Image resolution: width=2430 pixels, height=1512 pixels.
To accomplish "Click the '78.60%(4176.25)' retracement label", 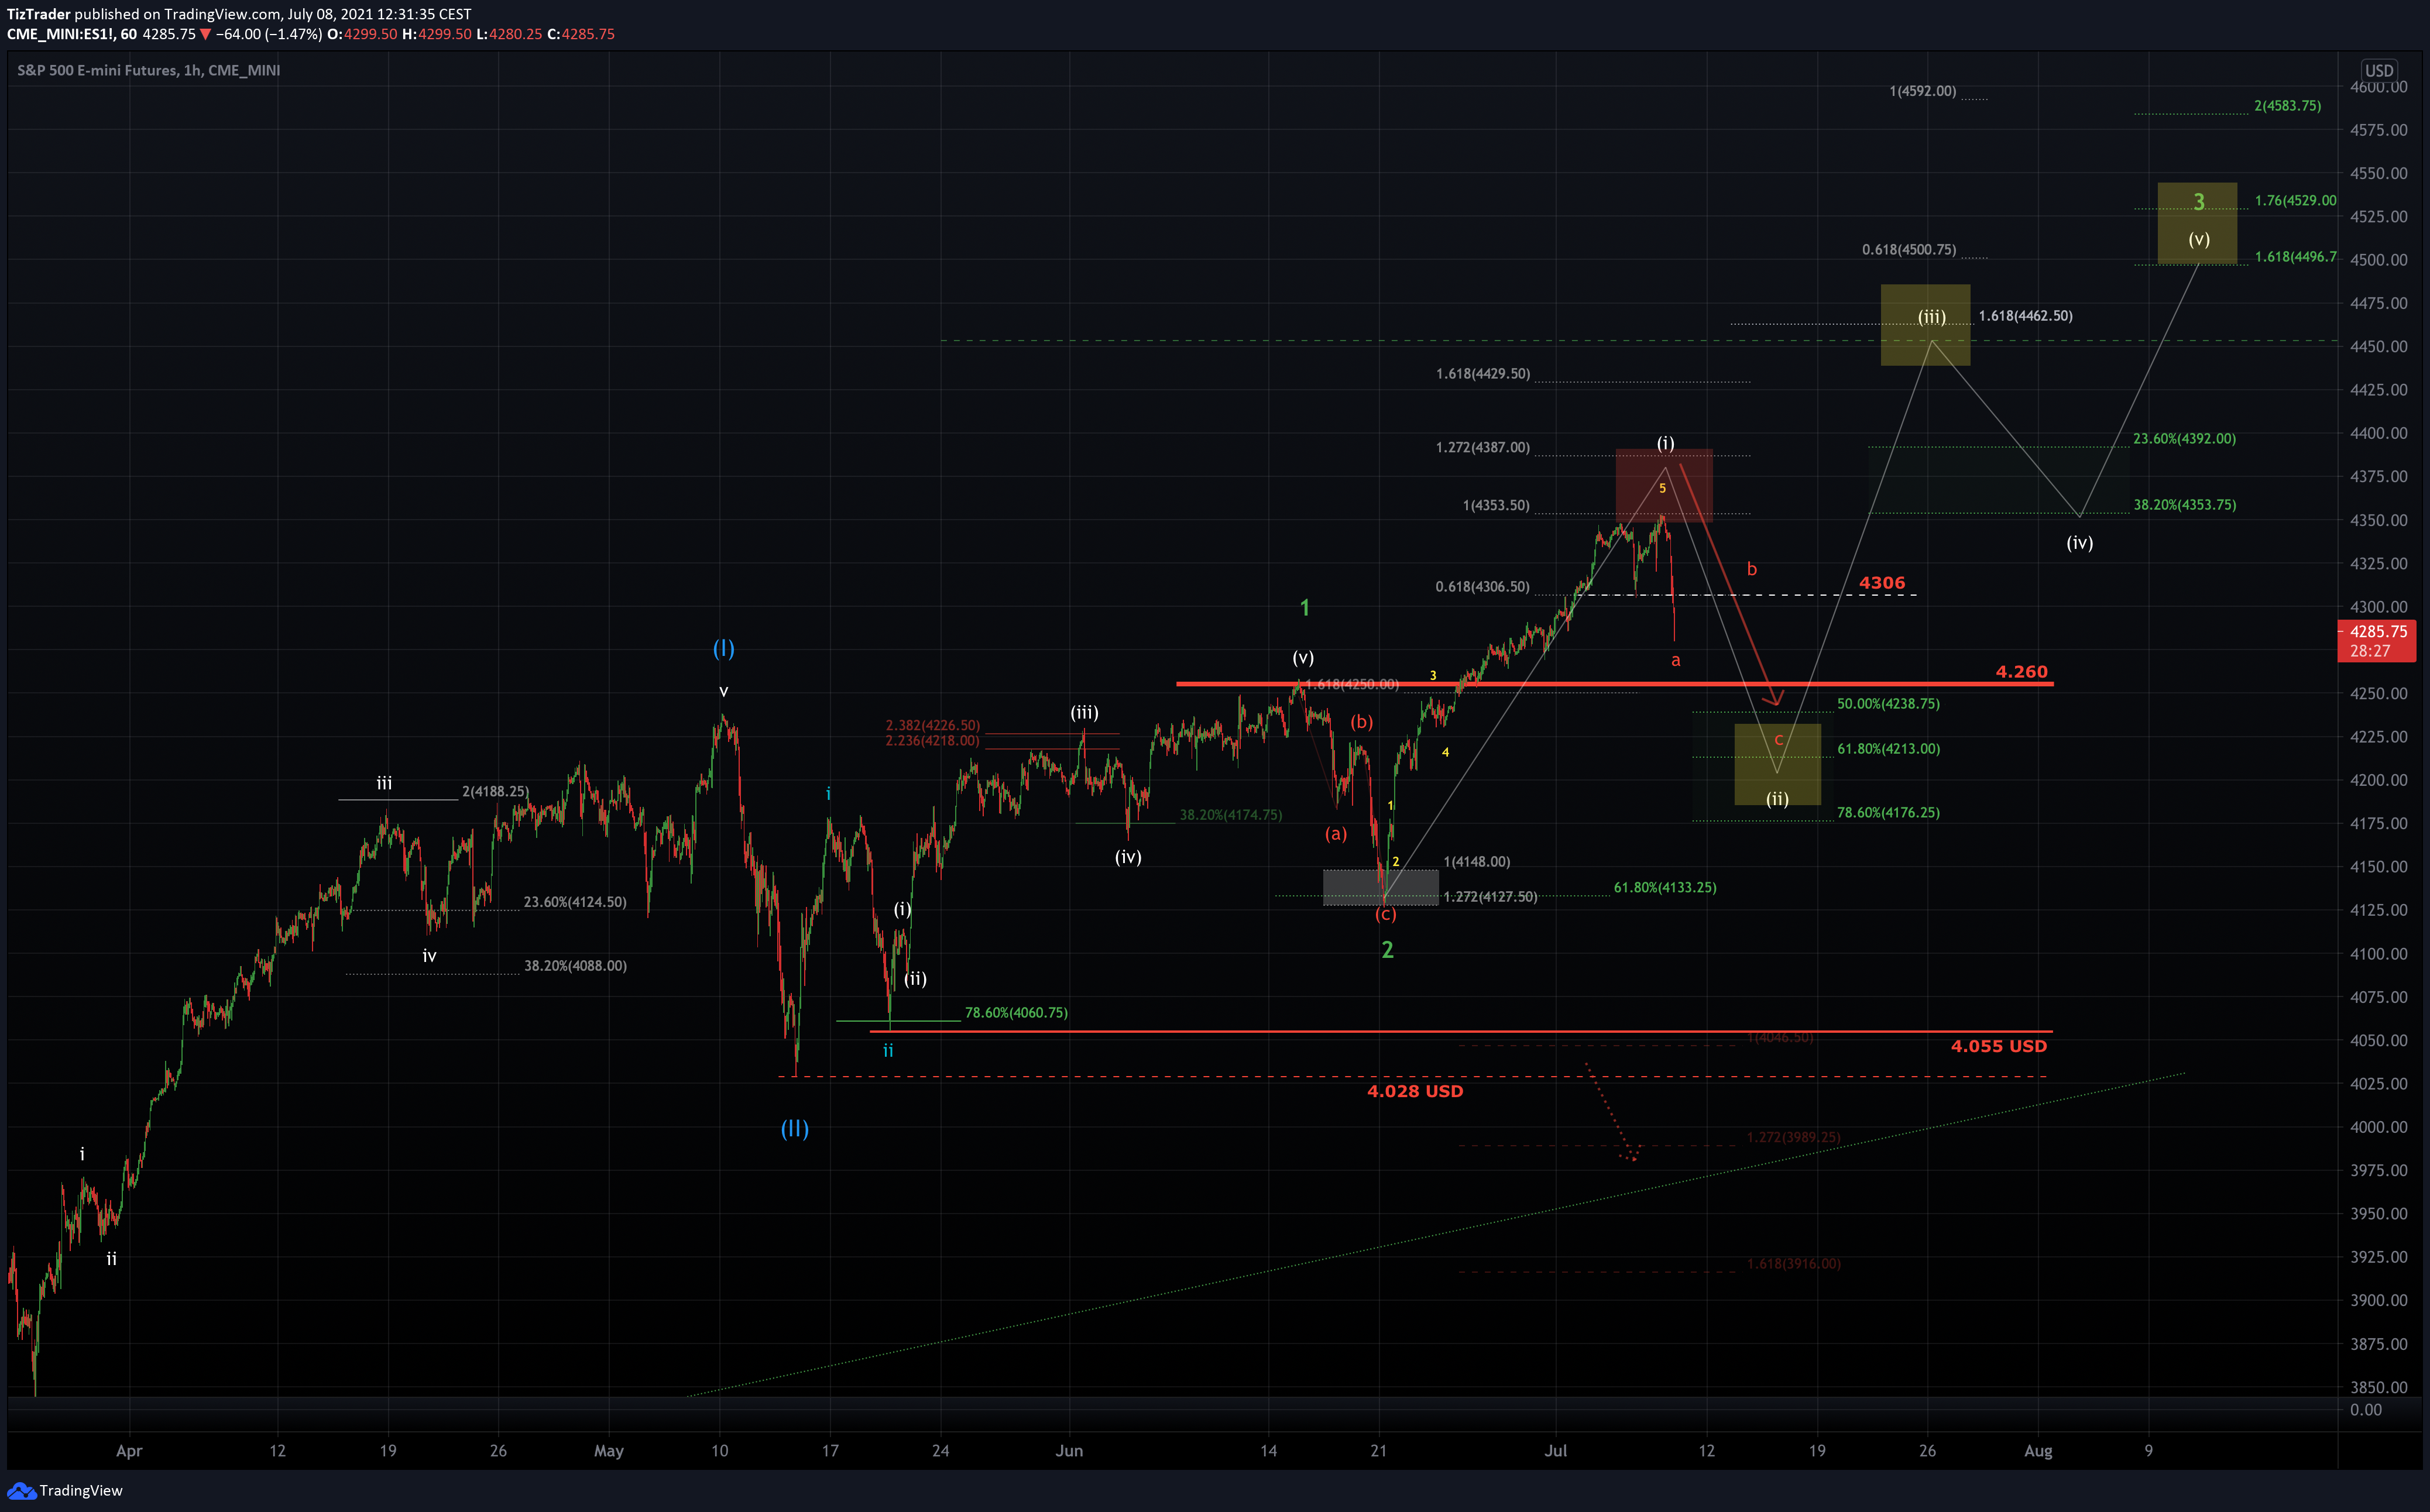I will click(x=1888, y=813).
